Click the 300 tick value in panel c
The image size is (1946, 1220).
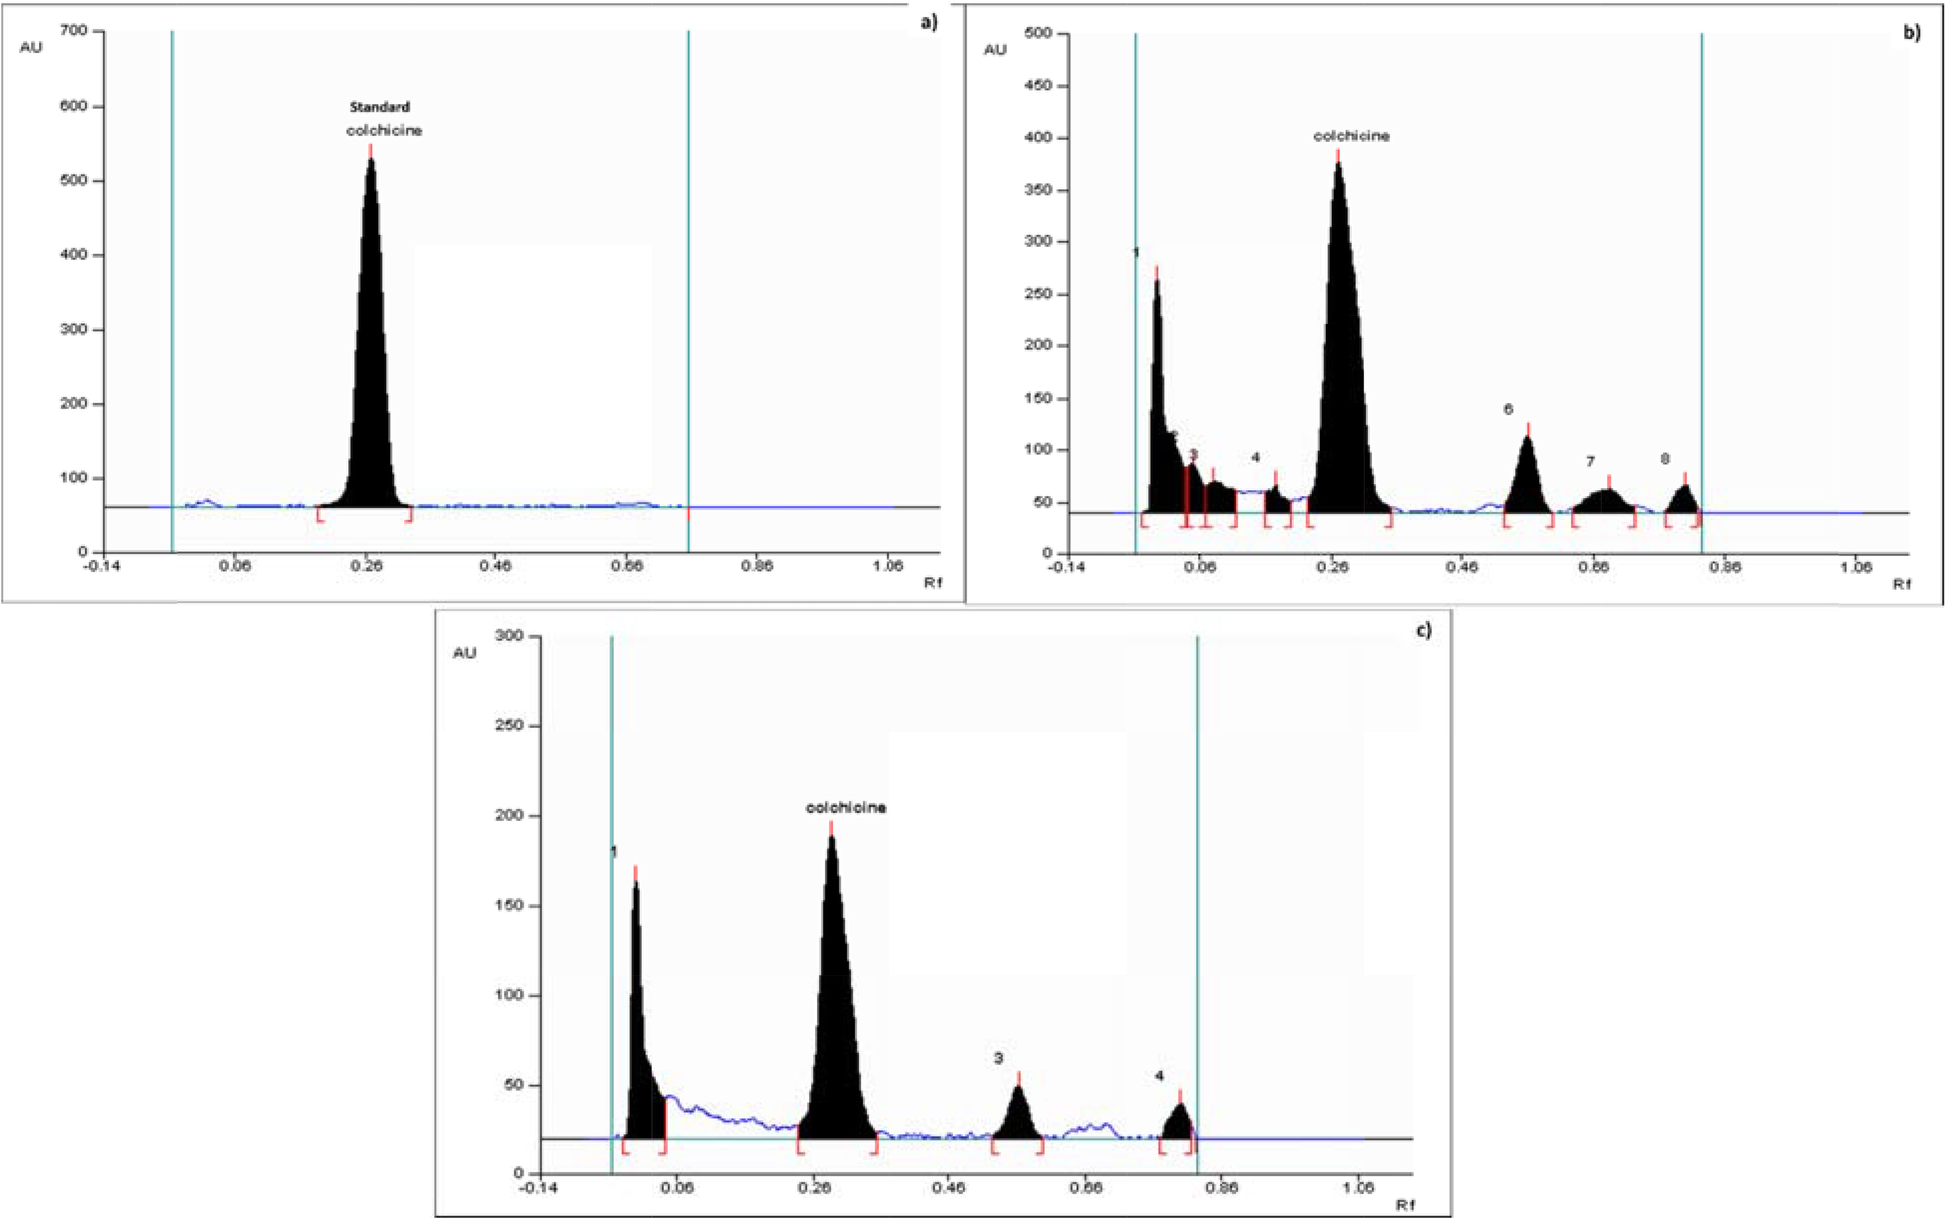(x=509, y=636)
